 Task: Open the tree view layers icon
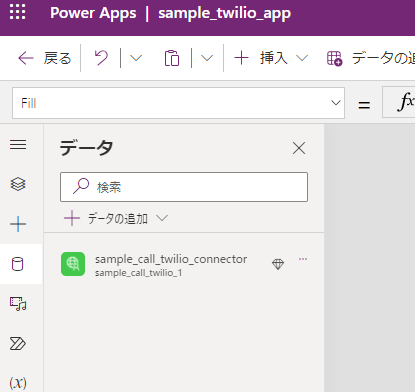(x=18, y=184)
